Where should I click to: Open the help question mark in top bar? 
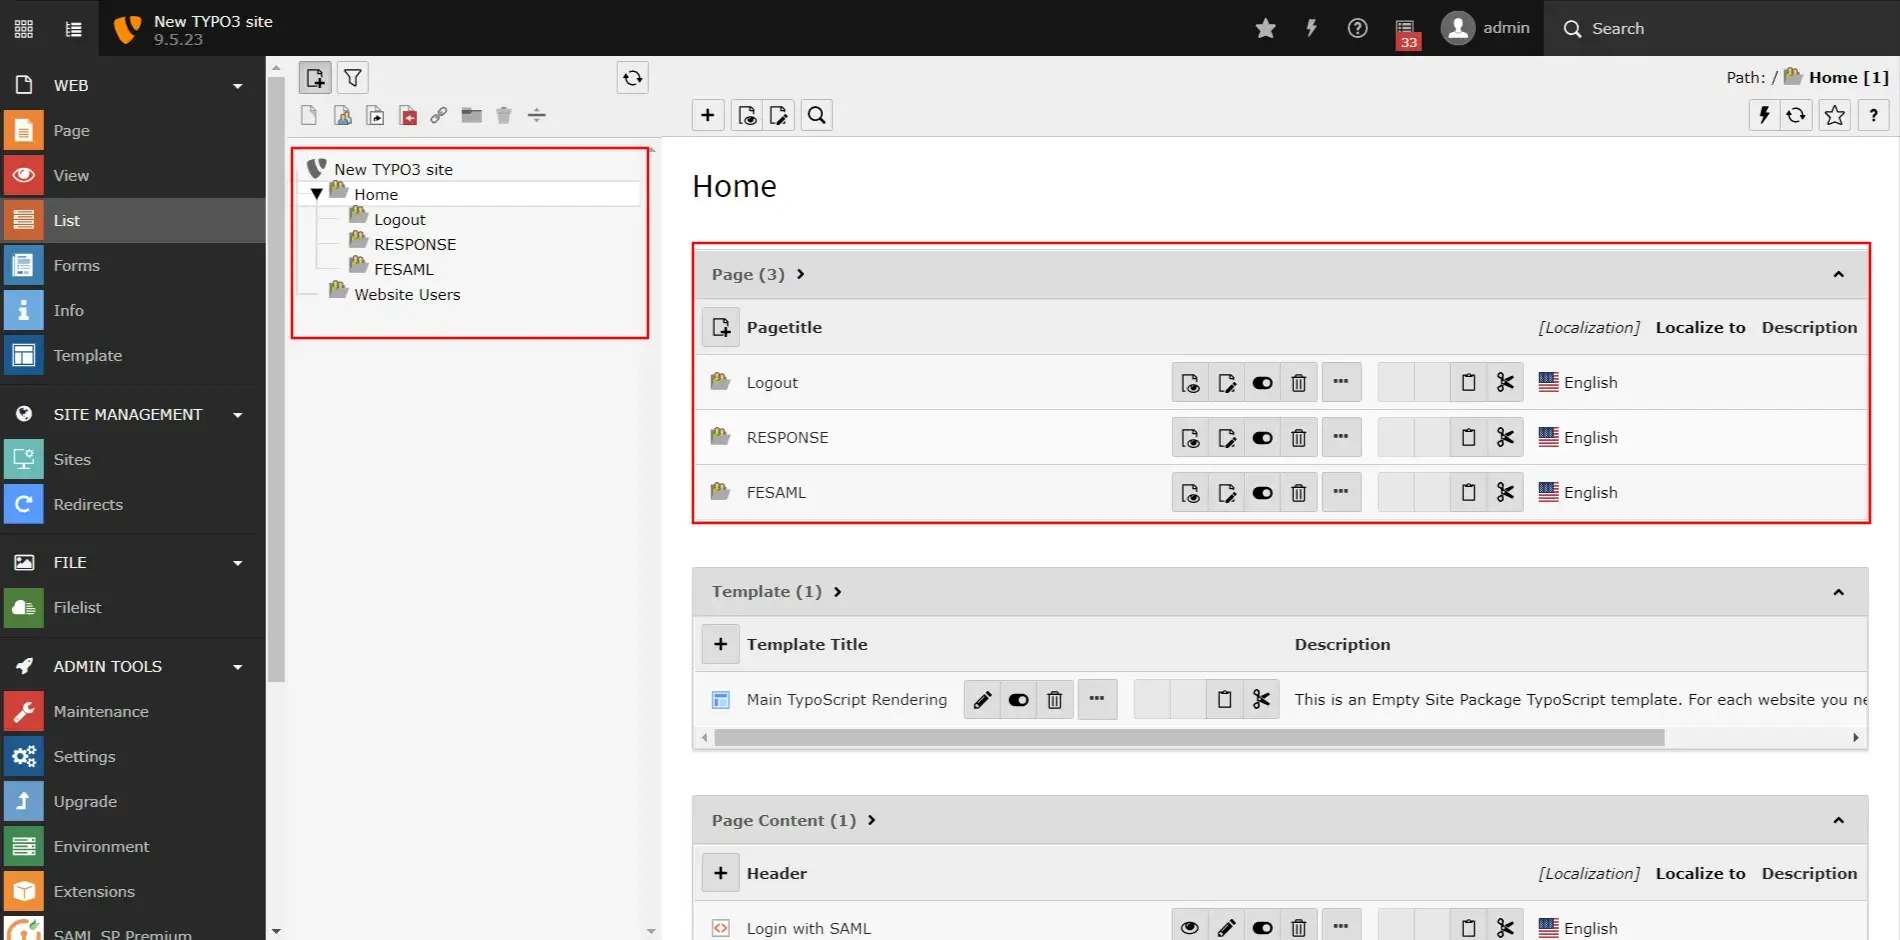[1357, 28]
